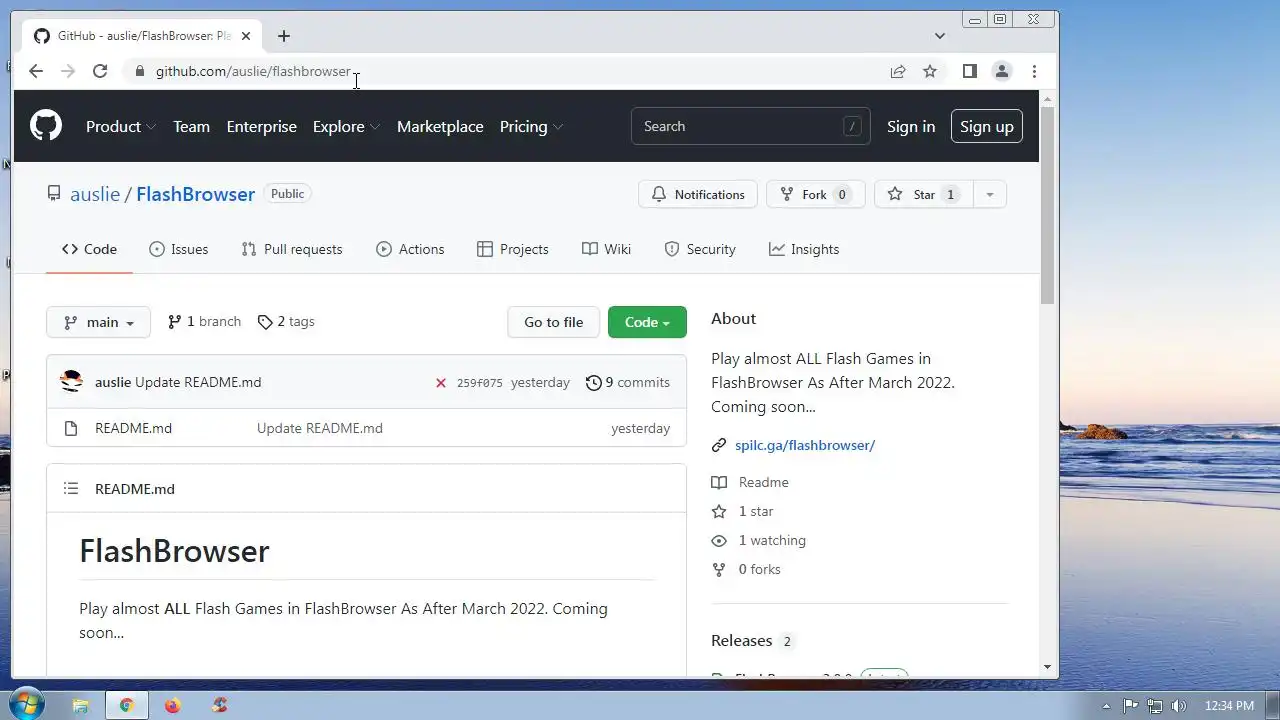Click the 0 forks link
The height and width of the screenshot is (720, 1280).
746,569
